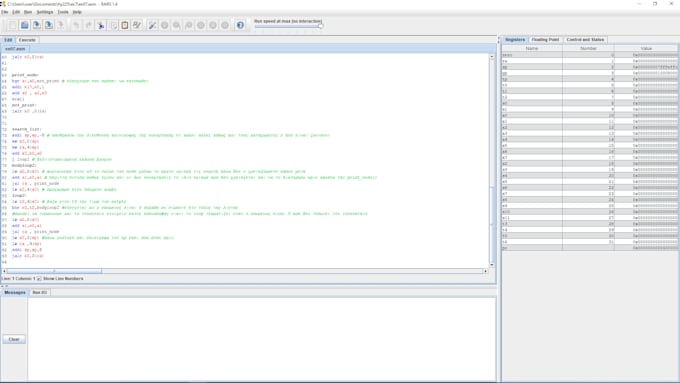The width and height of the screenshot is (680, 383).
Task: Open the File menu
Action: pos(4,12)
